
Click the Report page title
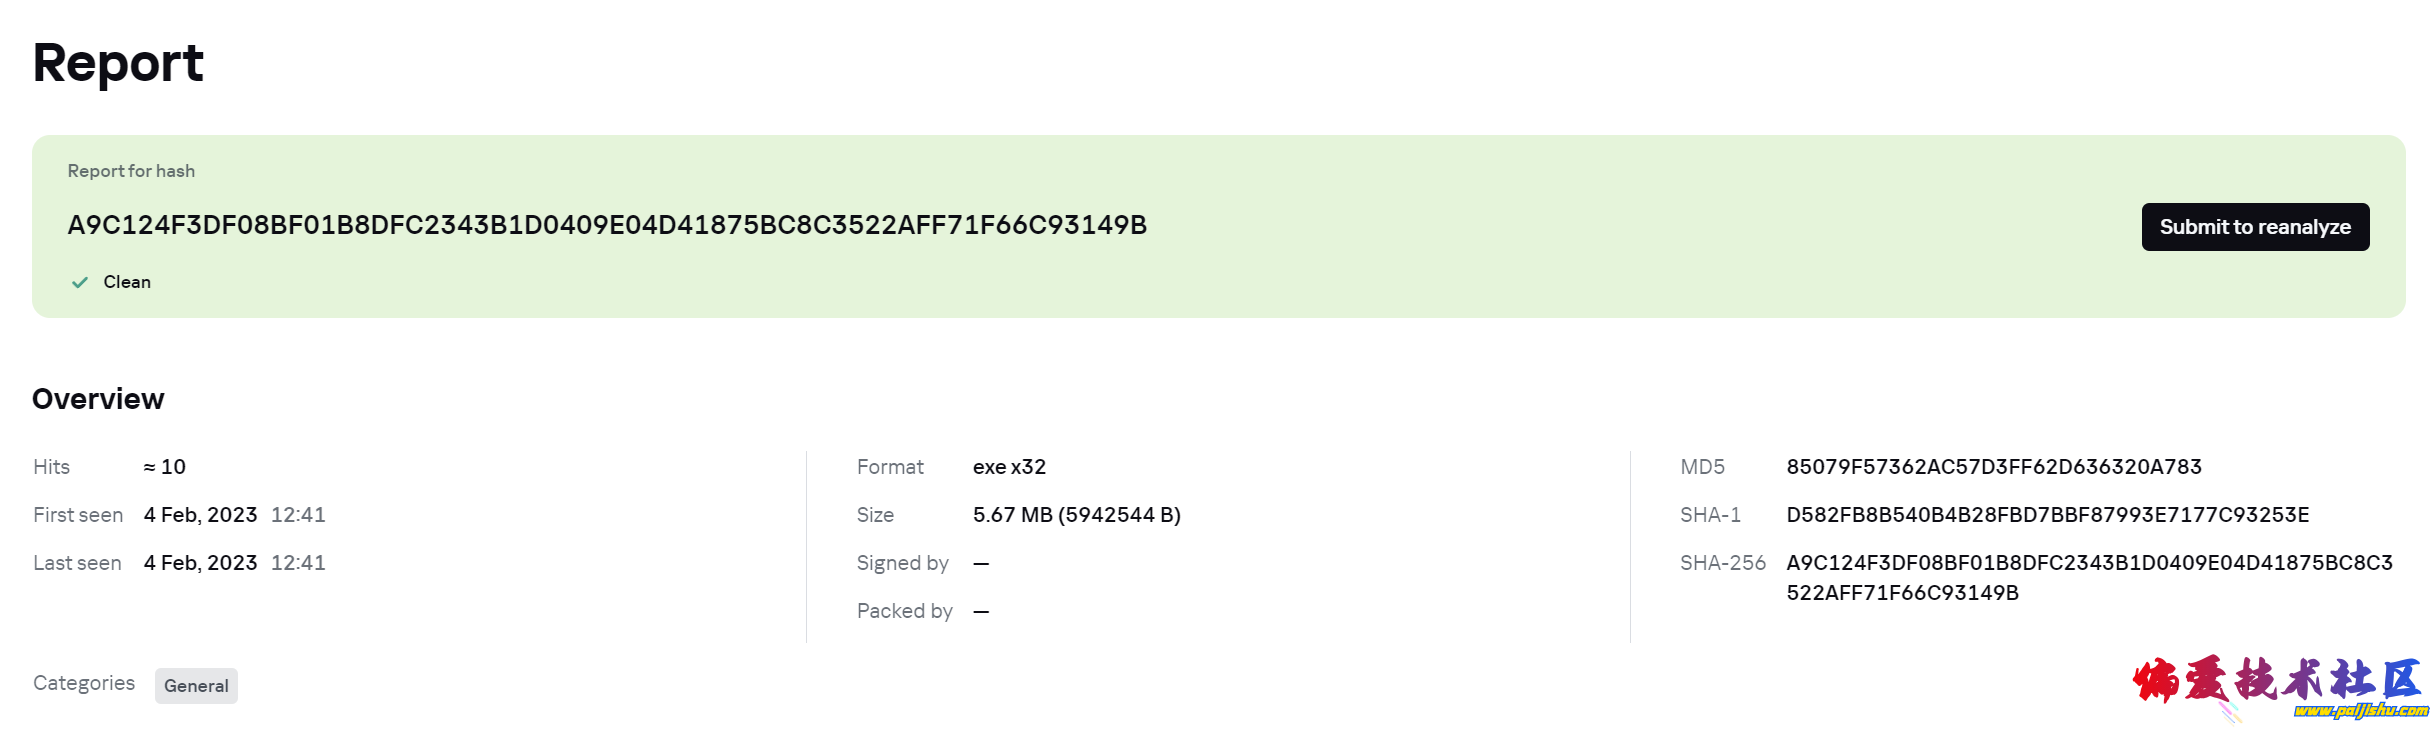tap(118, 63)
